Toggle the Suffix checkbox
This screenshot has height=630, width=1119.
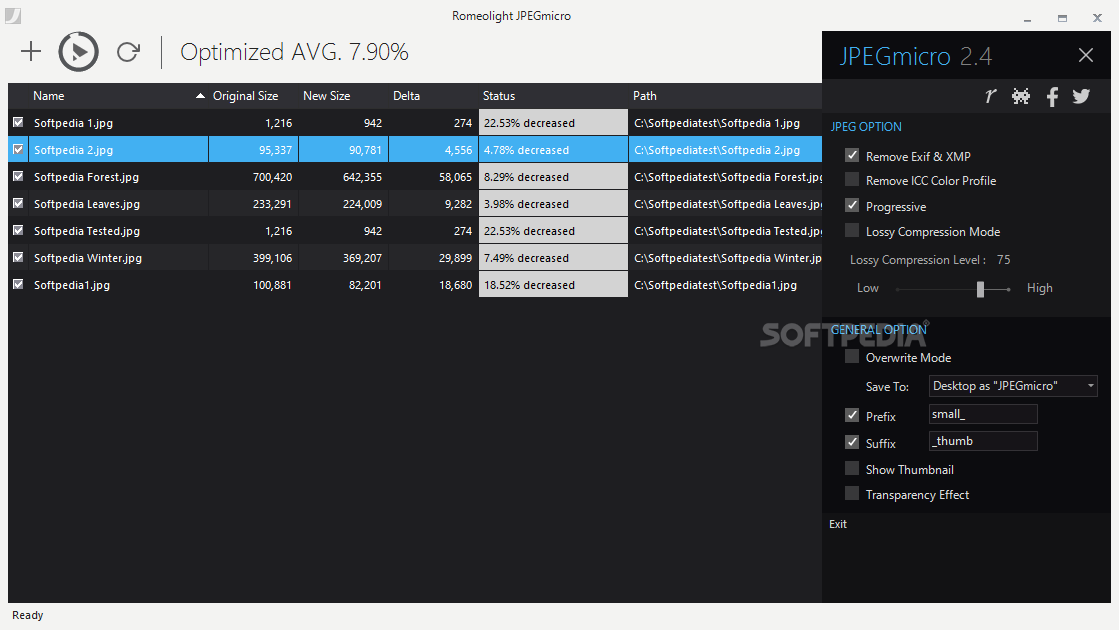click(x=852, y=442)
